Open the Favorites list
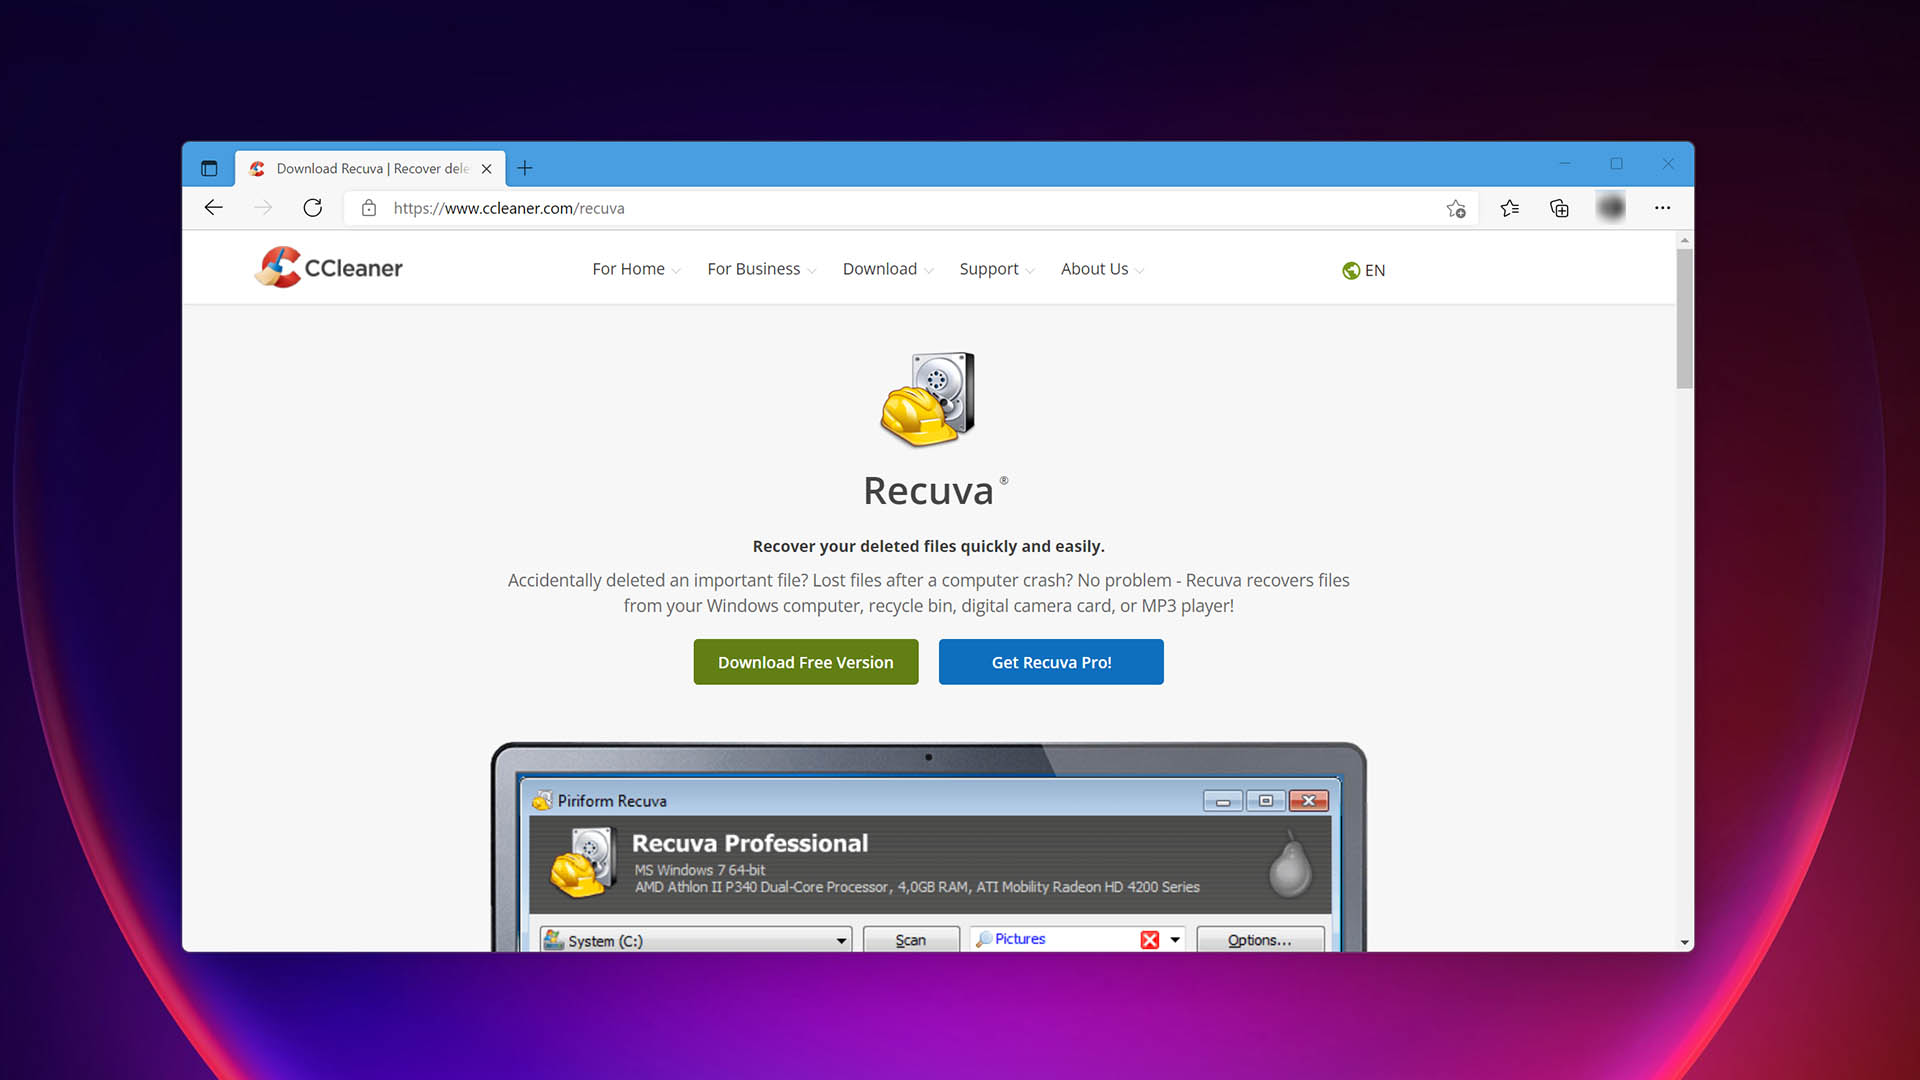The height and width of the screenshot is (1080, 1920). click(1510, 208)
